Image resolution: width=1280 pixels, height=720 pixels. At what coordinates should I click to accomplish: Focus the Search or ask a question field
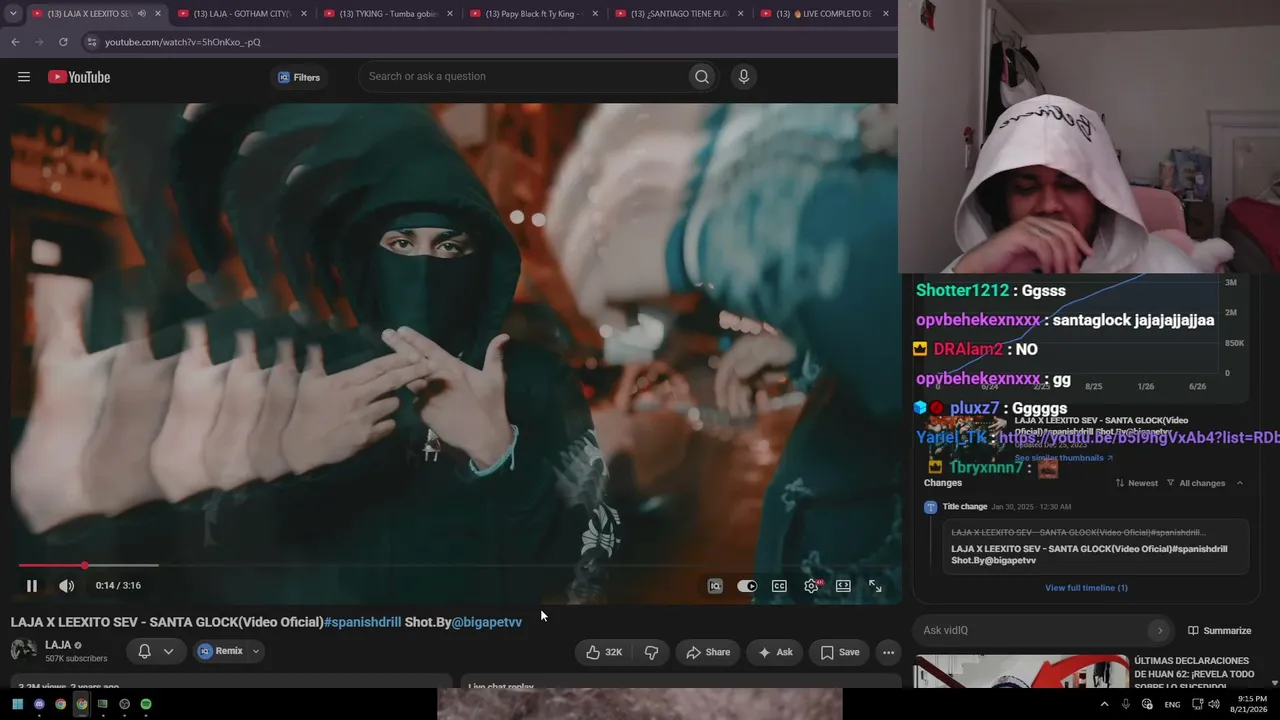pos(523,77)
